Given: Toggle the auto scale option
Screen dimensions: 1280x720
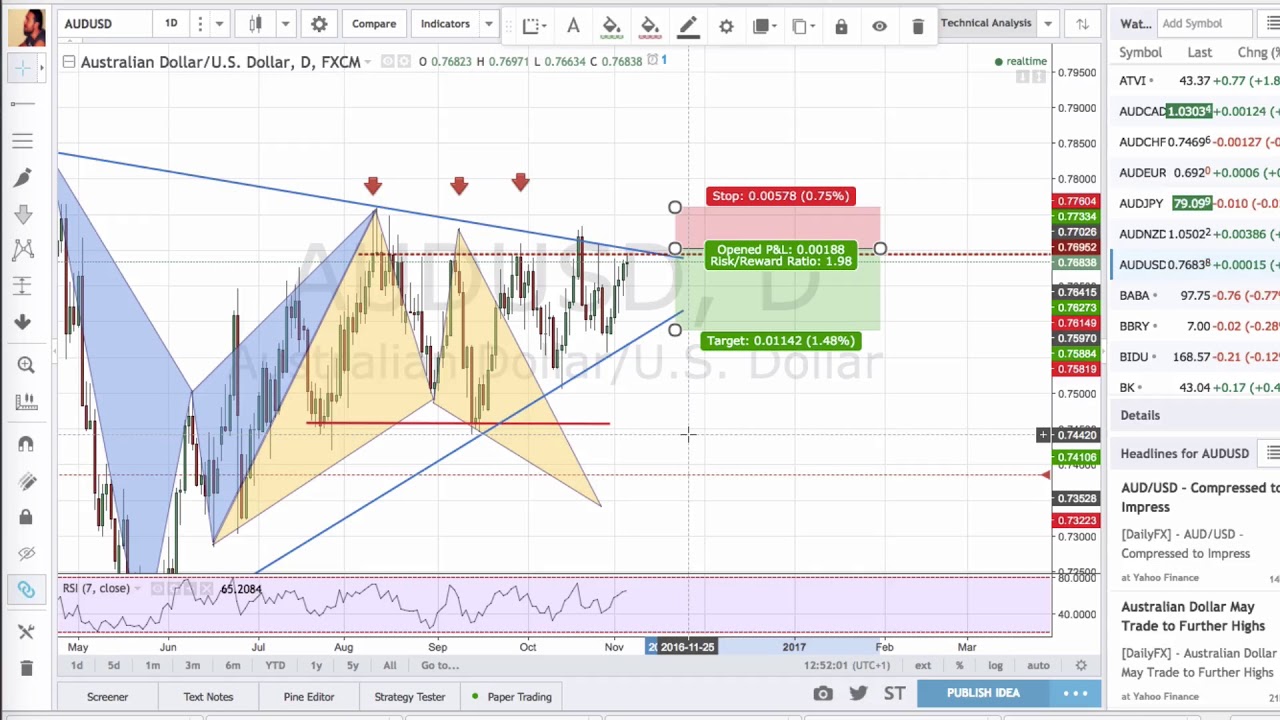Looking at the screenshot, I should coord(1038,666).
